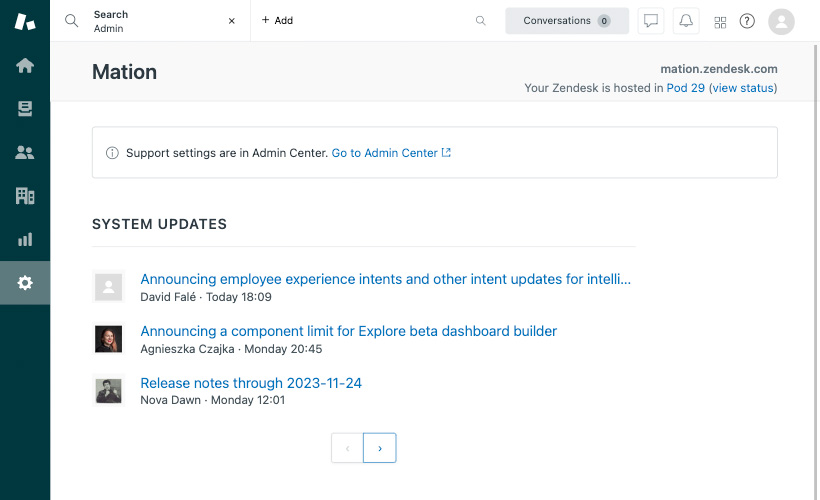Open the Organizations building icon
820x500 pixels.
point(25,196)
